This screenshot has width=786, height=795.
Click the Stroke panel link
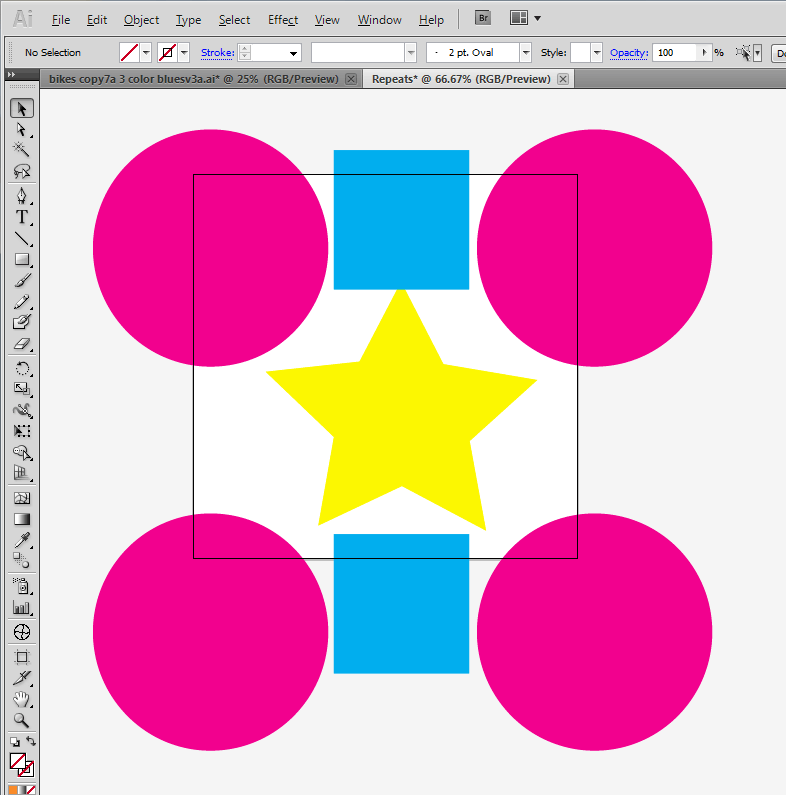click(x=217, y=53)
